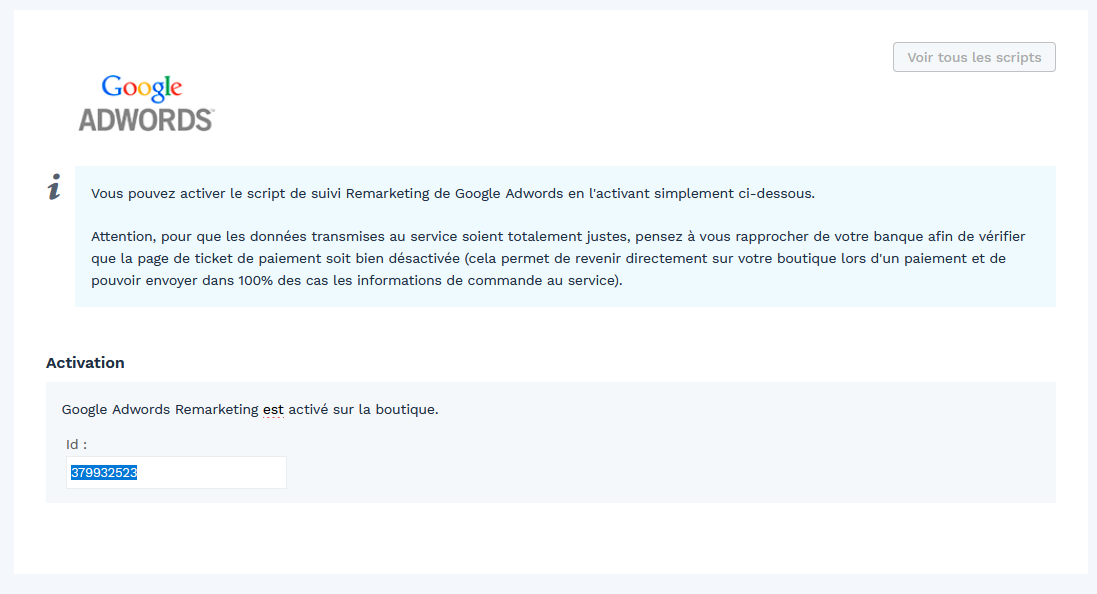Click the paragraph starting 'Attention, pour que les données'
Viewport: 1097px width, 594px height.
[558, 258]
